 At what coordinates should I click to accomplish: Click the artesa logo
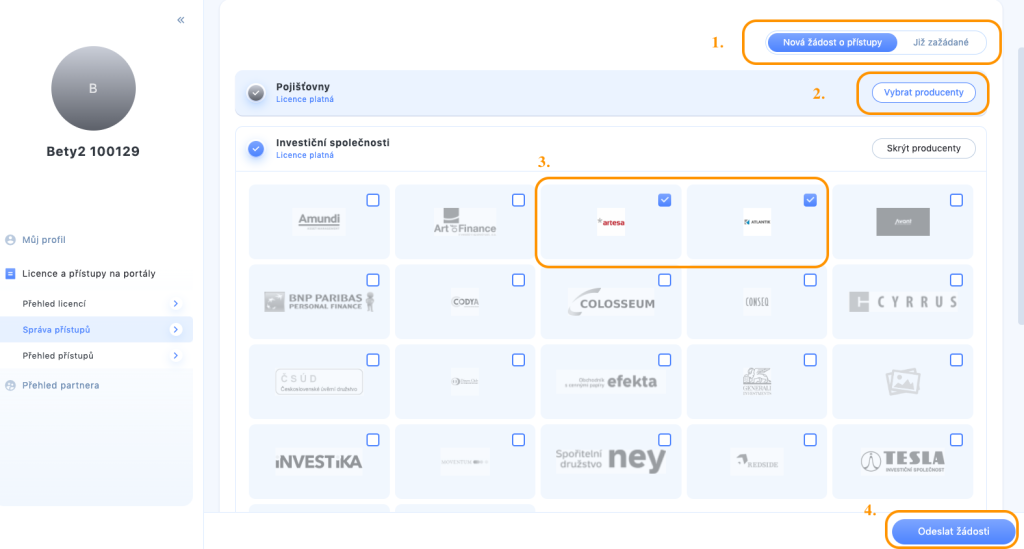611,222
